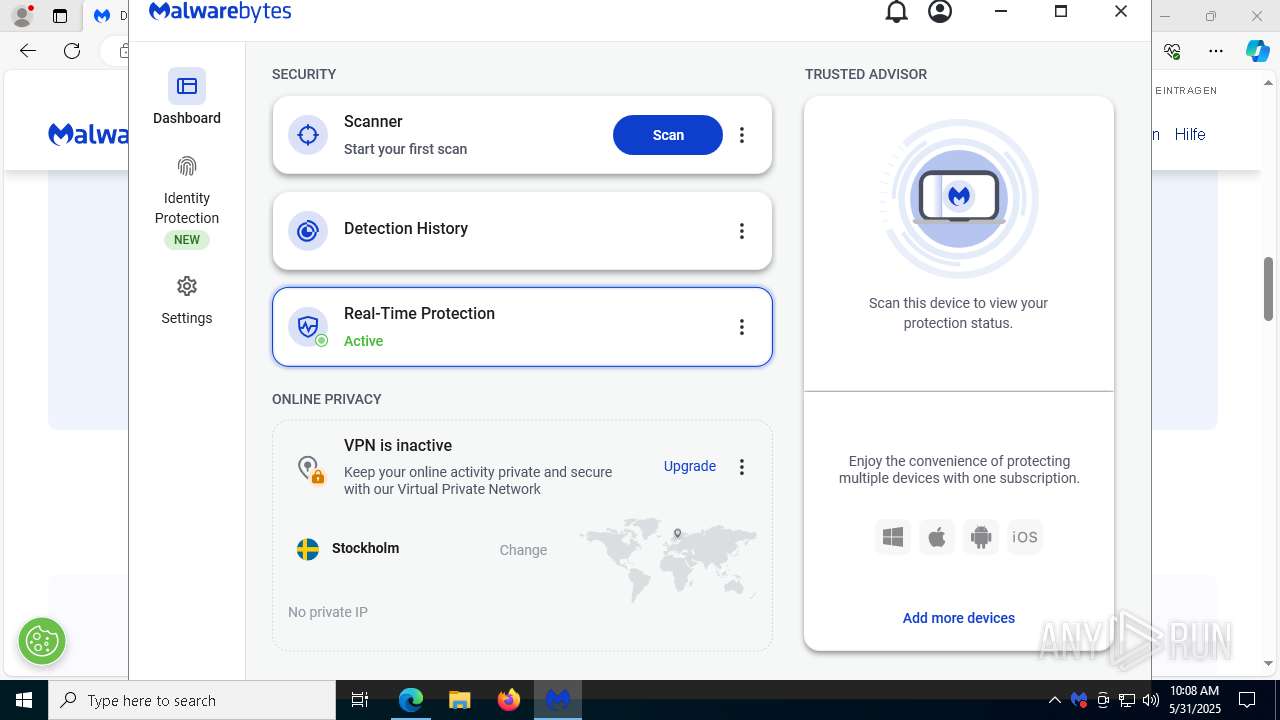Viewport: 1280px width, 720px height.
Task: Click the Windows platform icon
Action: tap(893, 537)
